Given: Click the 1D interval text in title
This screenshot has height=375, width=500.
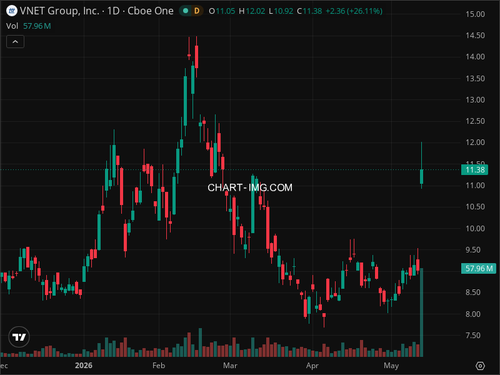Looking at the screenshot, I should (x=113, y=11).
